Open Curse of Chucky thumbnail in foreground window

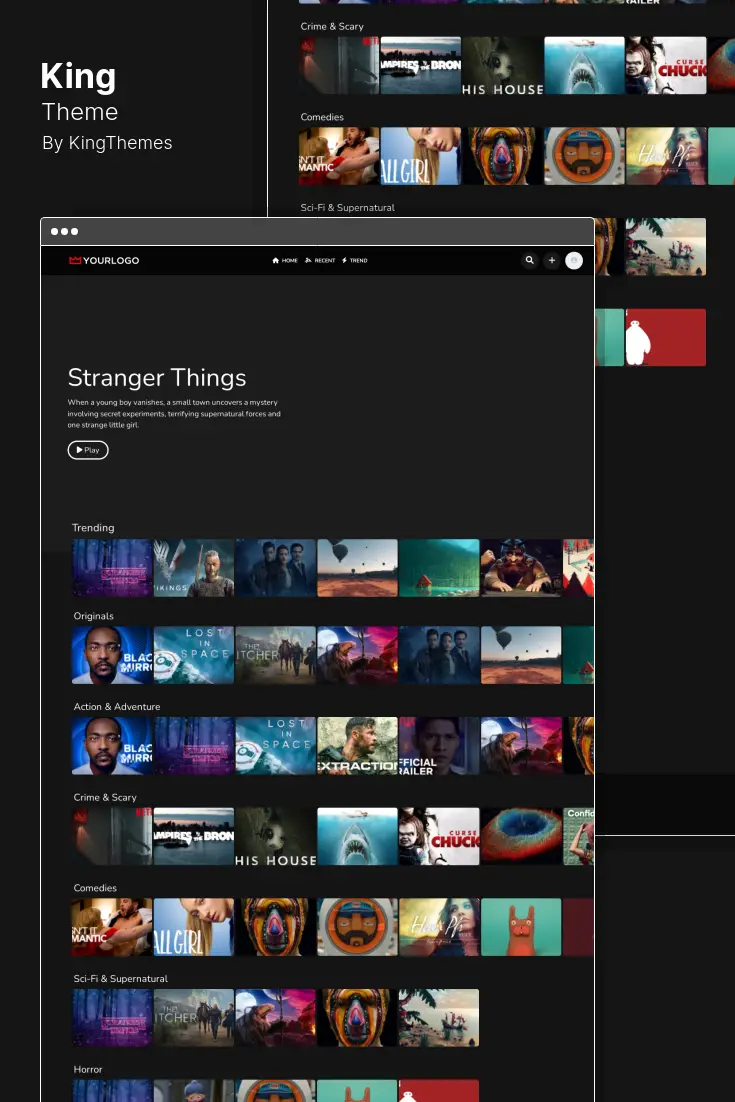(x=439, y=837)
